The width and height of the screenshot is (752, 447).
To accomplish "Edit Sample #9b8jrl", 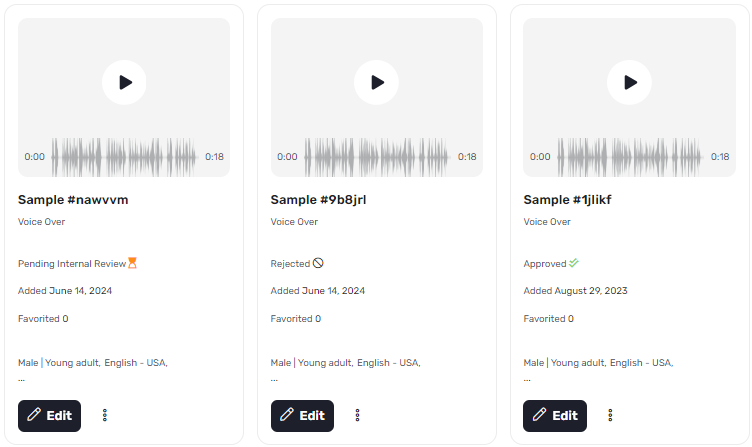I will pos(302,416).
